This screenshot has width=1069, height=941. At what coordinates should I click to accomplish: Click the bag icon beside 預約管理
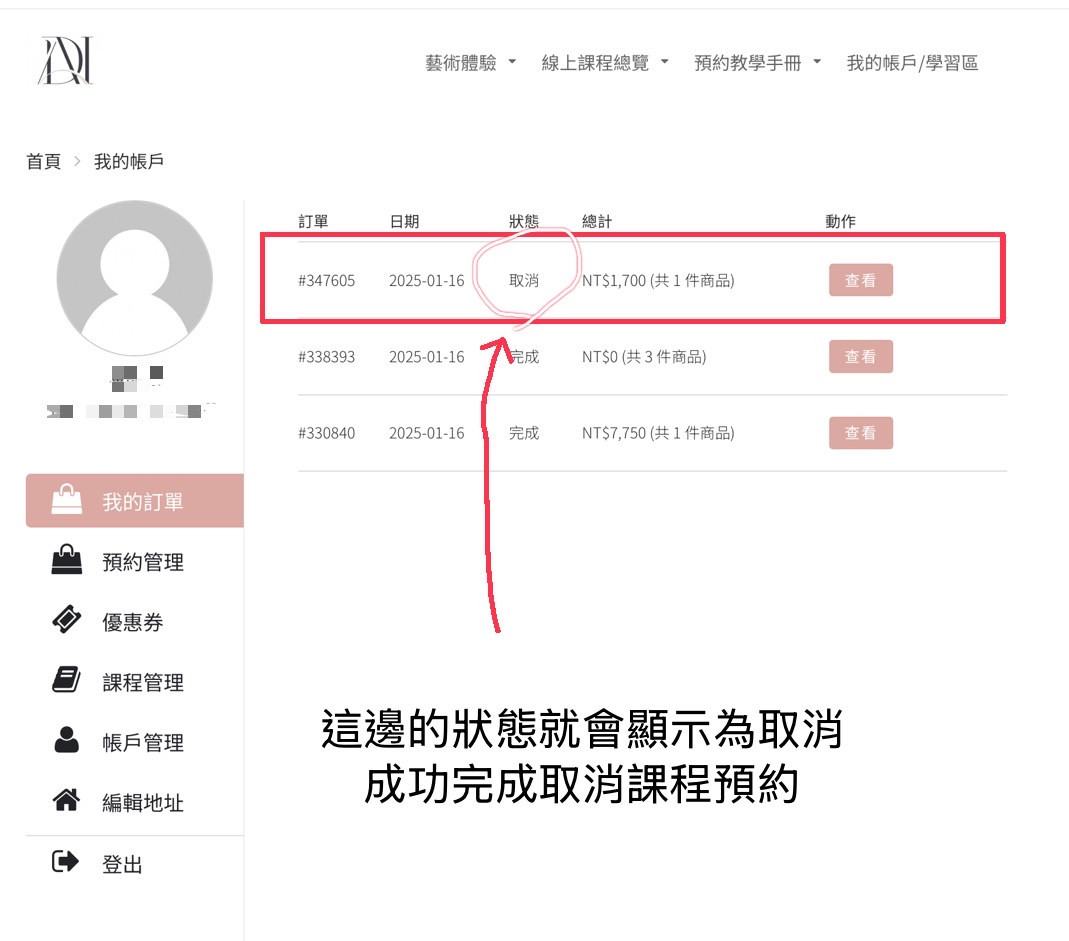tap(66, 561)
